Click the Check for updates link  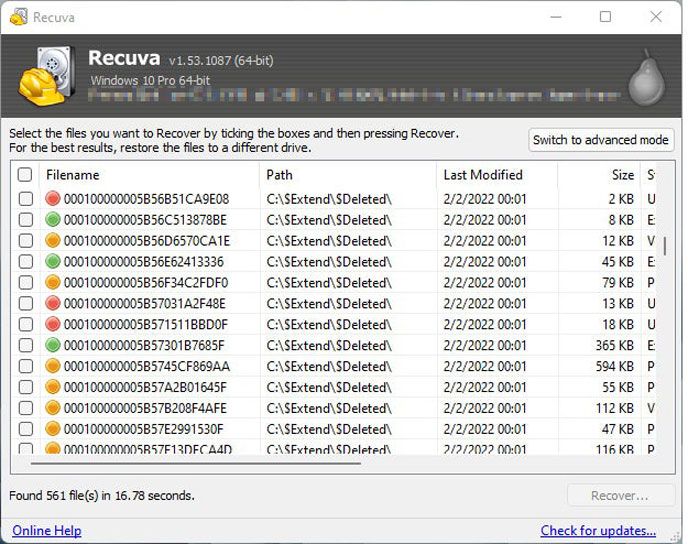coord(598,530)
